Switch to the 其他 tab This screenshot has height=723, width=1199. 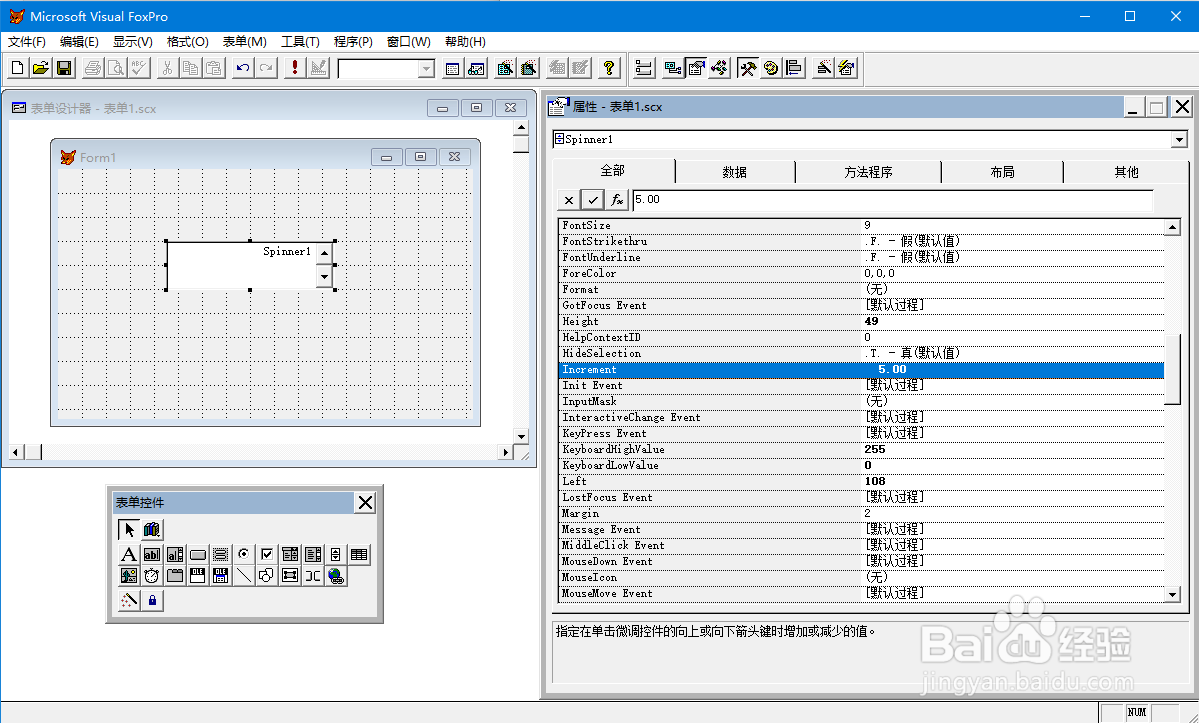(1126, 172)
